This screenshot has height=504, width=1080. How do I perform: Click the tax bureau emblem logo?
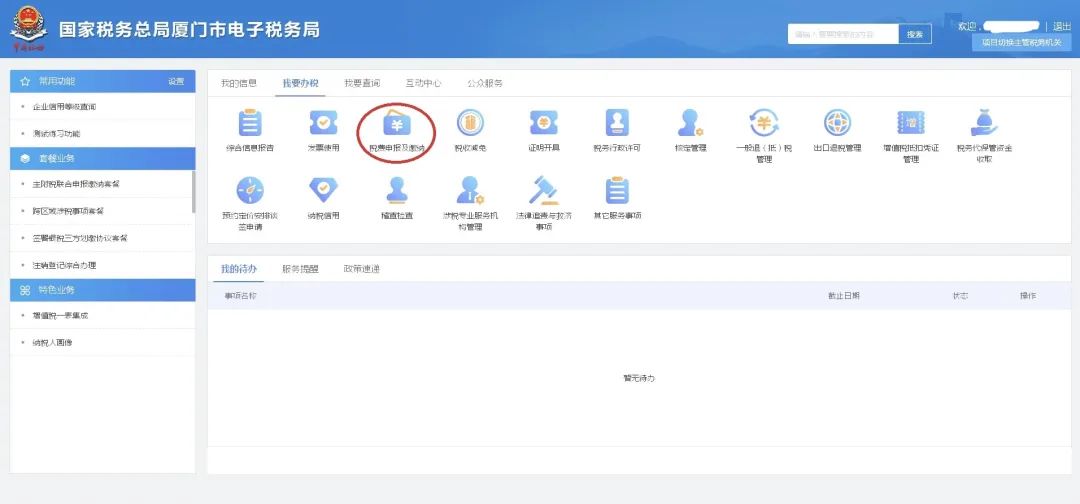(x=28, y=30)
